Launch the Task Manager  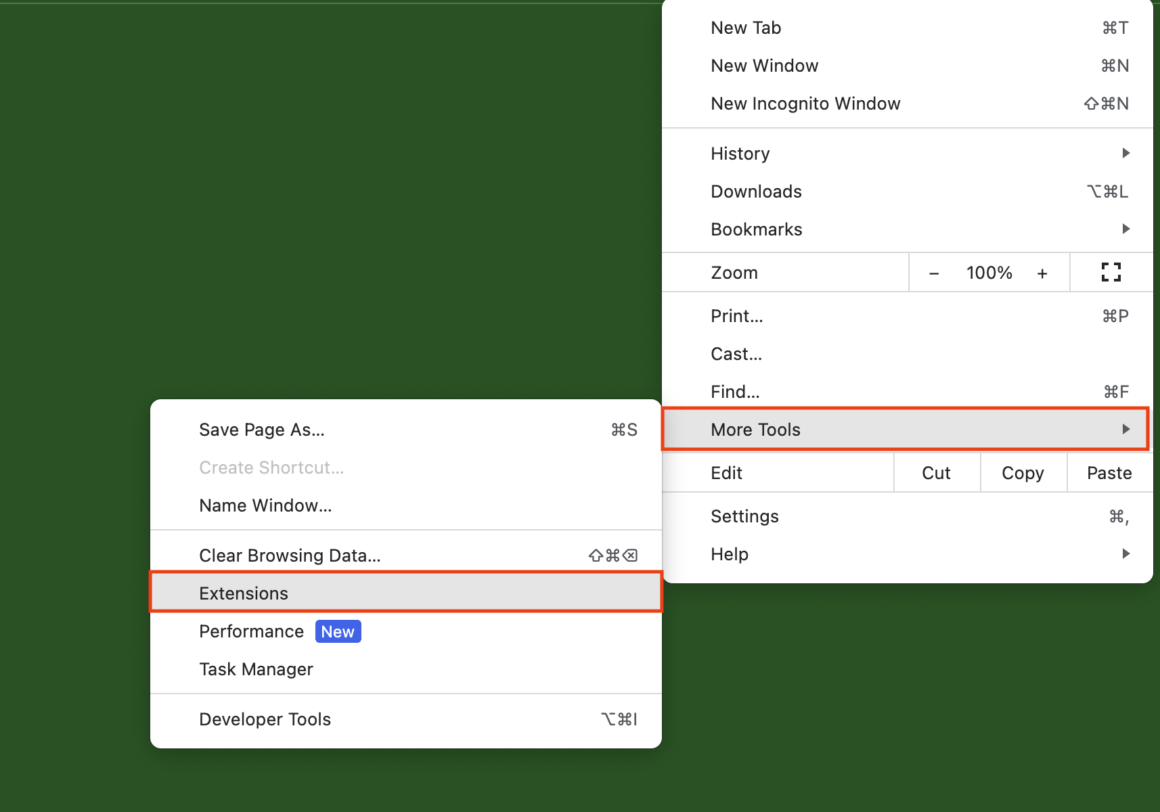point(256,669)
